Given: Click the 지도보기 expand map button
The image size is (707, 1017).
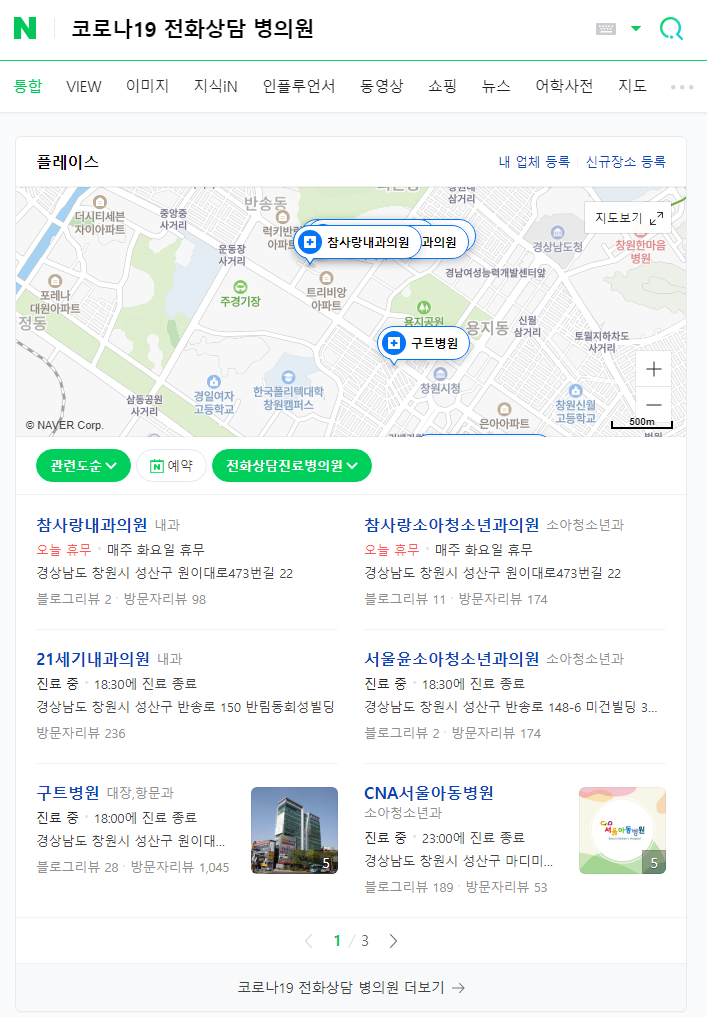Looking at the screenshot, I should (629, 218).
